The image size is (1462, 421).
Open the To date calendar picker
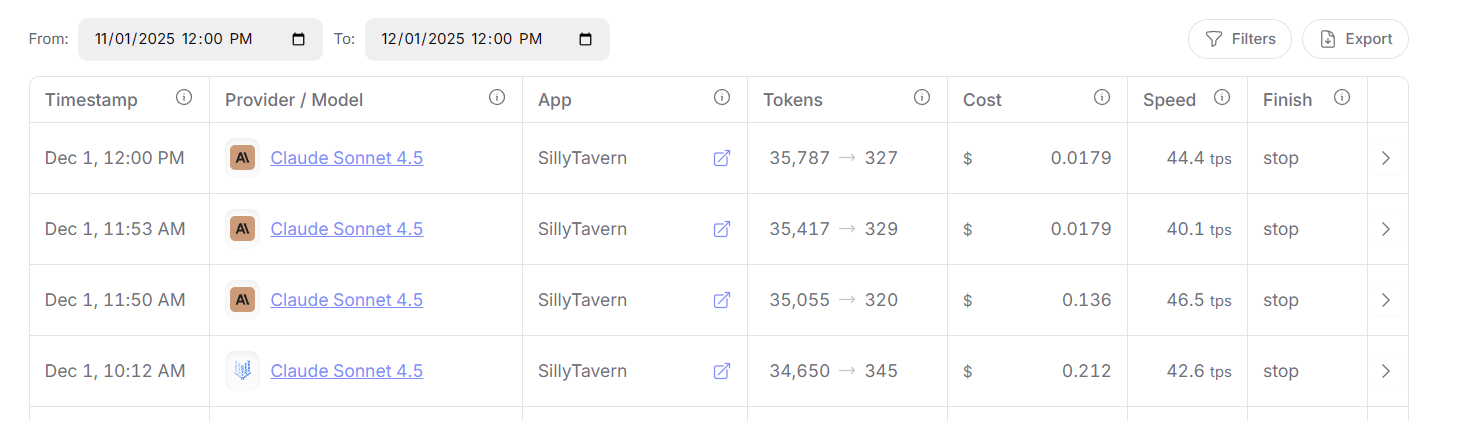pyautogui.click(x=586, y=39)
